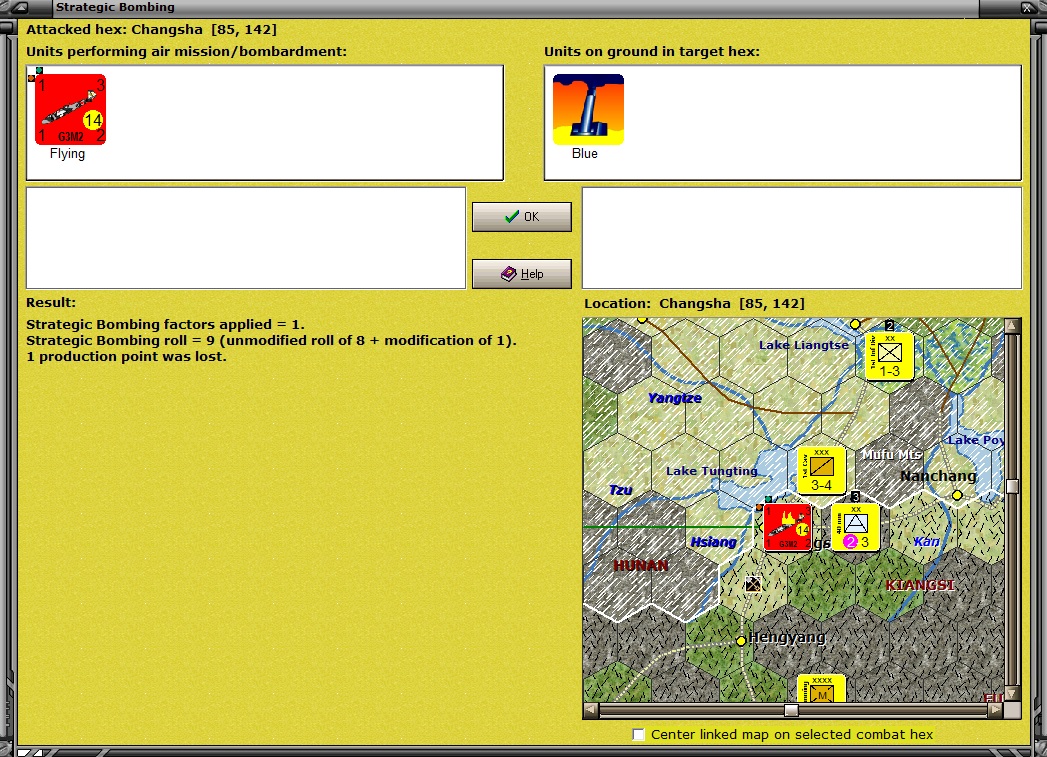Click the window system icon at title bar left

click(19, 7)
